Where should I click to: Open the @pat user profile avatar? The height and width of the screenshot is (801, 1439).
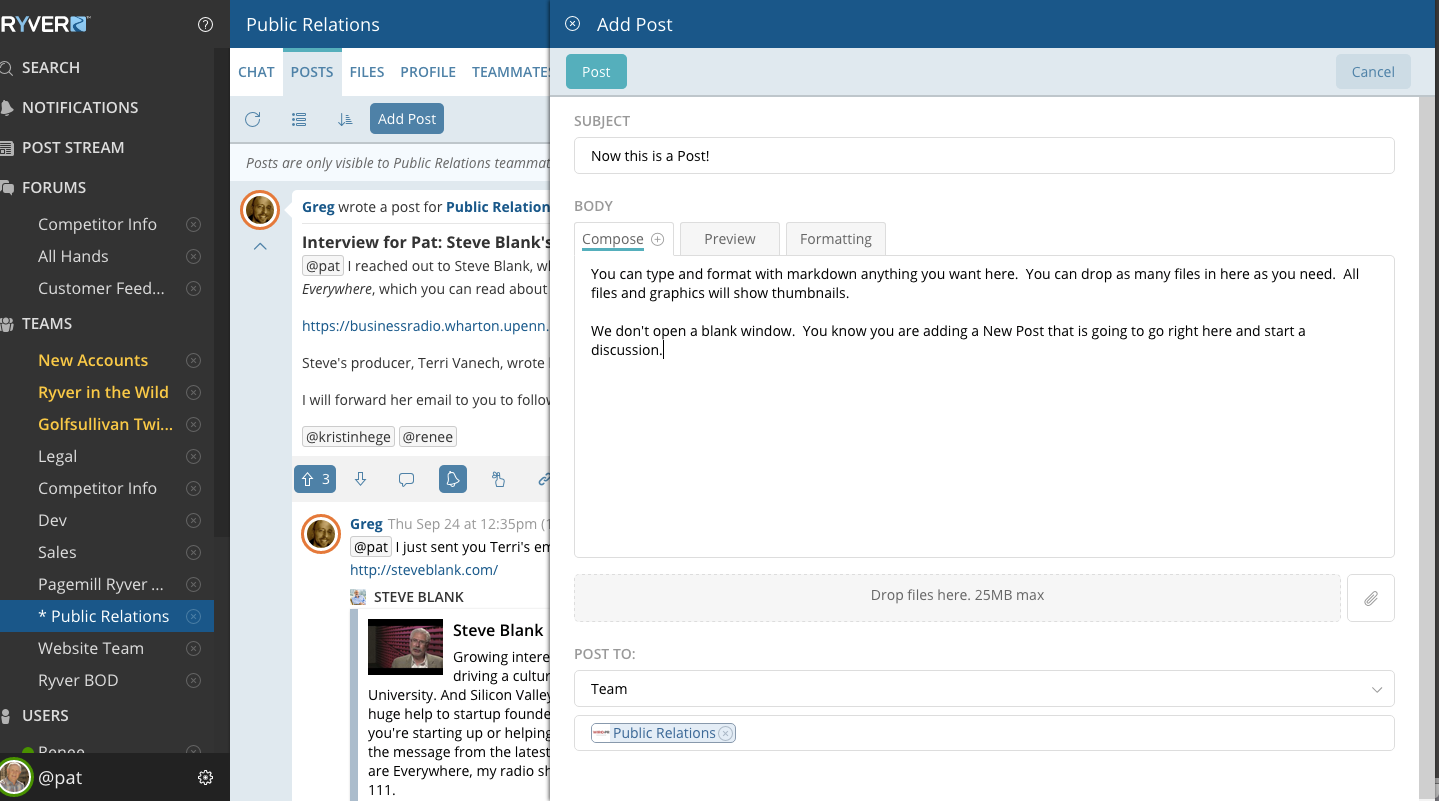point(15,777)
